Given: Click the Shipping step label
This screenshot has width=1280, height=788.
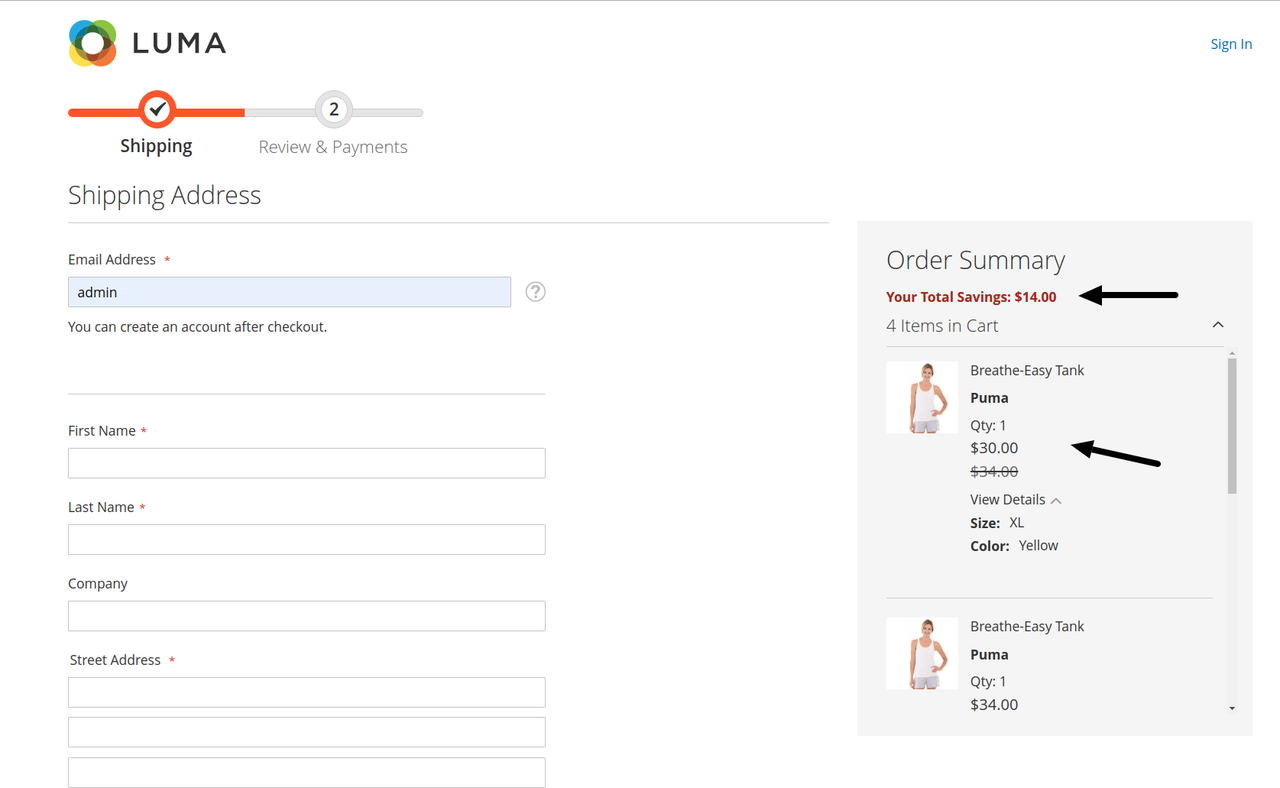Looking at the screenshot, I should (156, 146).
